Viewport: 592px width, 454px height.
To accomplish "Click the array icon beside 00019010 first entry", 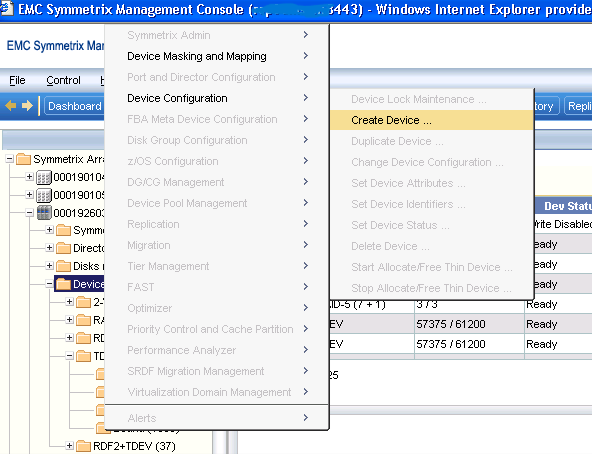I will pos(44,177).
